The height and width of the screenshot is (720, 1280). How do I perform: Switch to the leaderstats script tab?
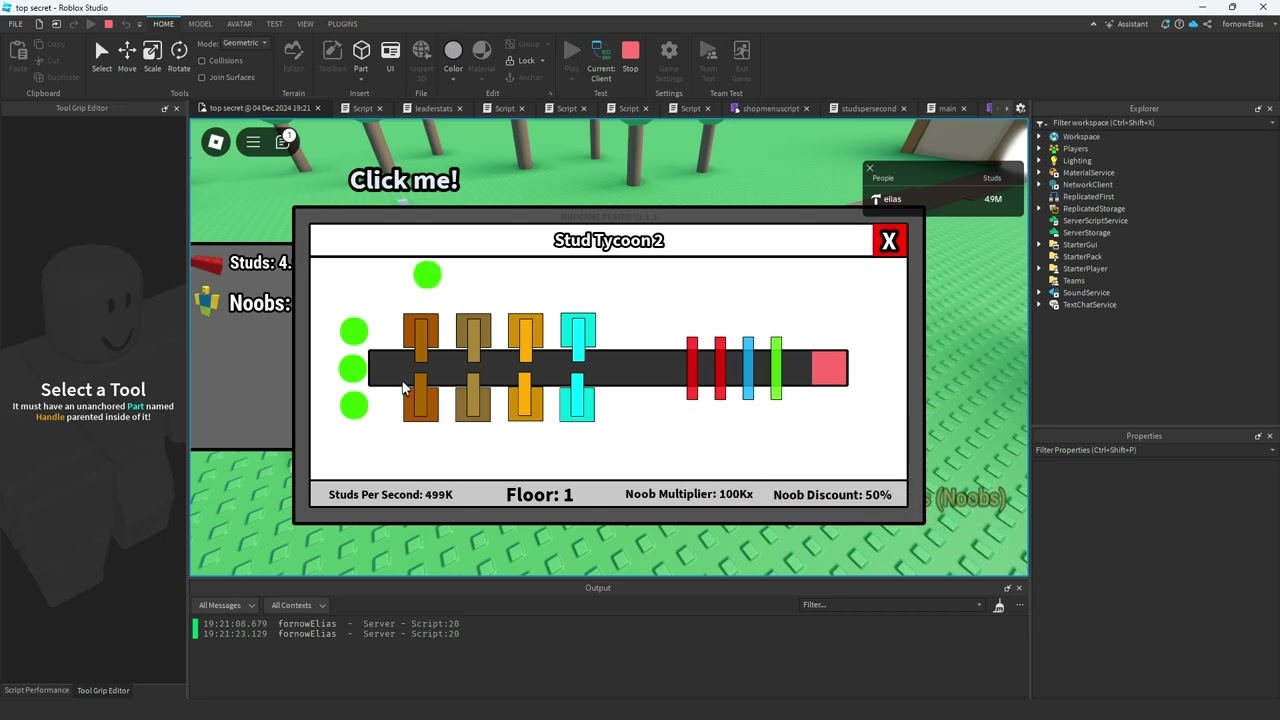(433, 108)
